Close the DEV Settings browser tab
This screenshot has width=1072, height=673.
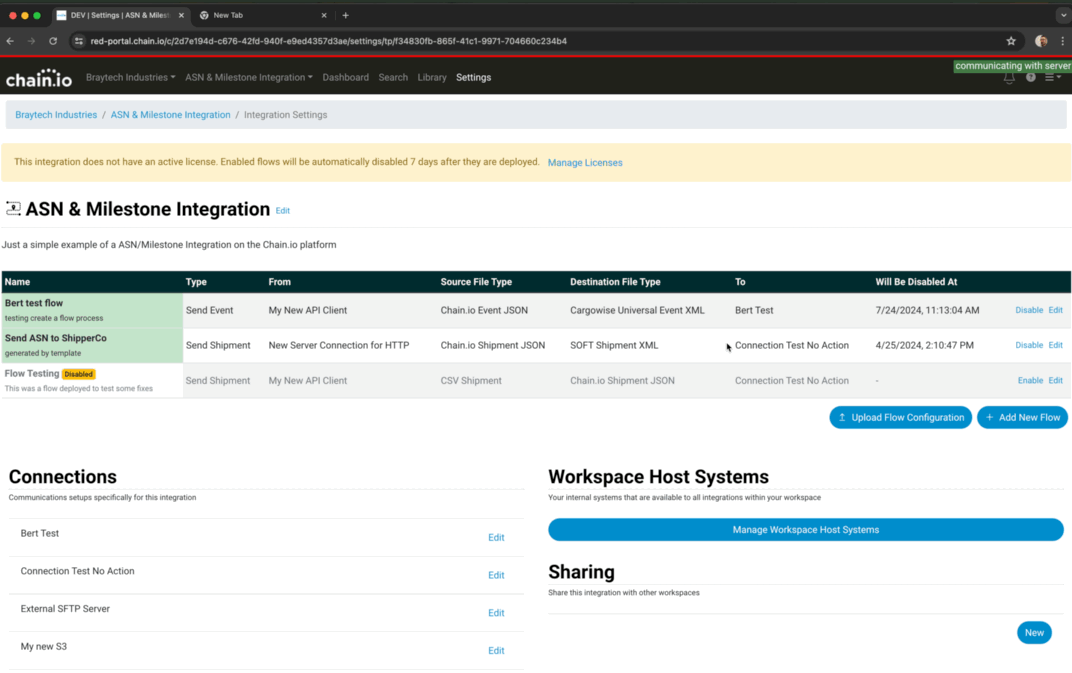181,15
